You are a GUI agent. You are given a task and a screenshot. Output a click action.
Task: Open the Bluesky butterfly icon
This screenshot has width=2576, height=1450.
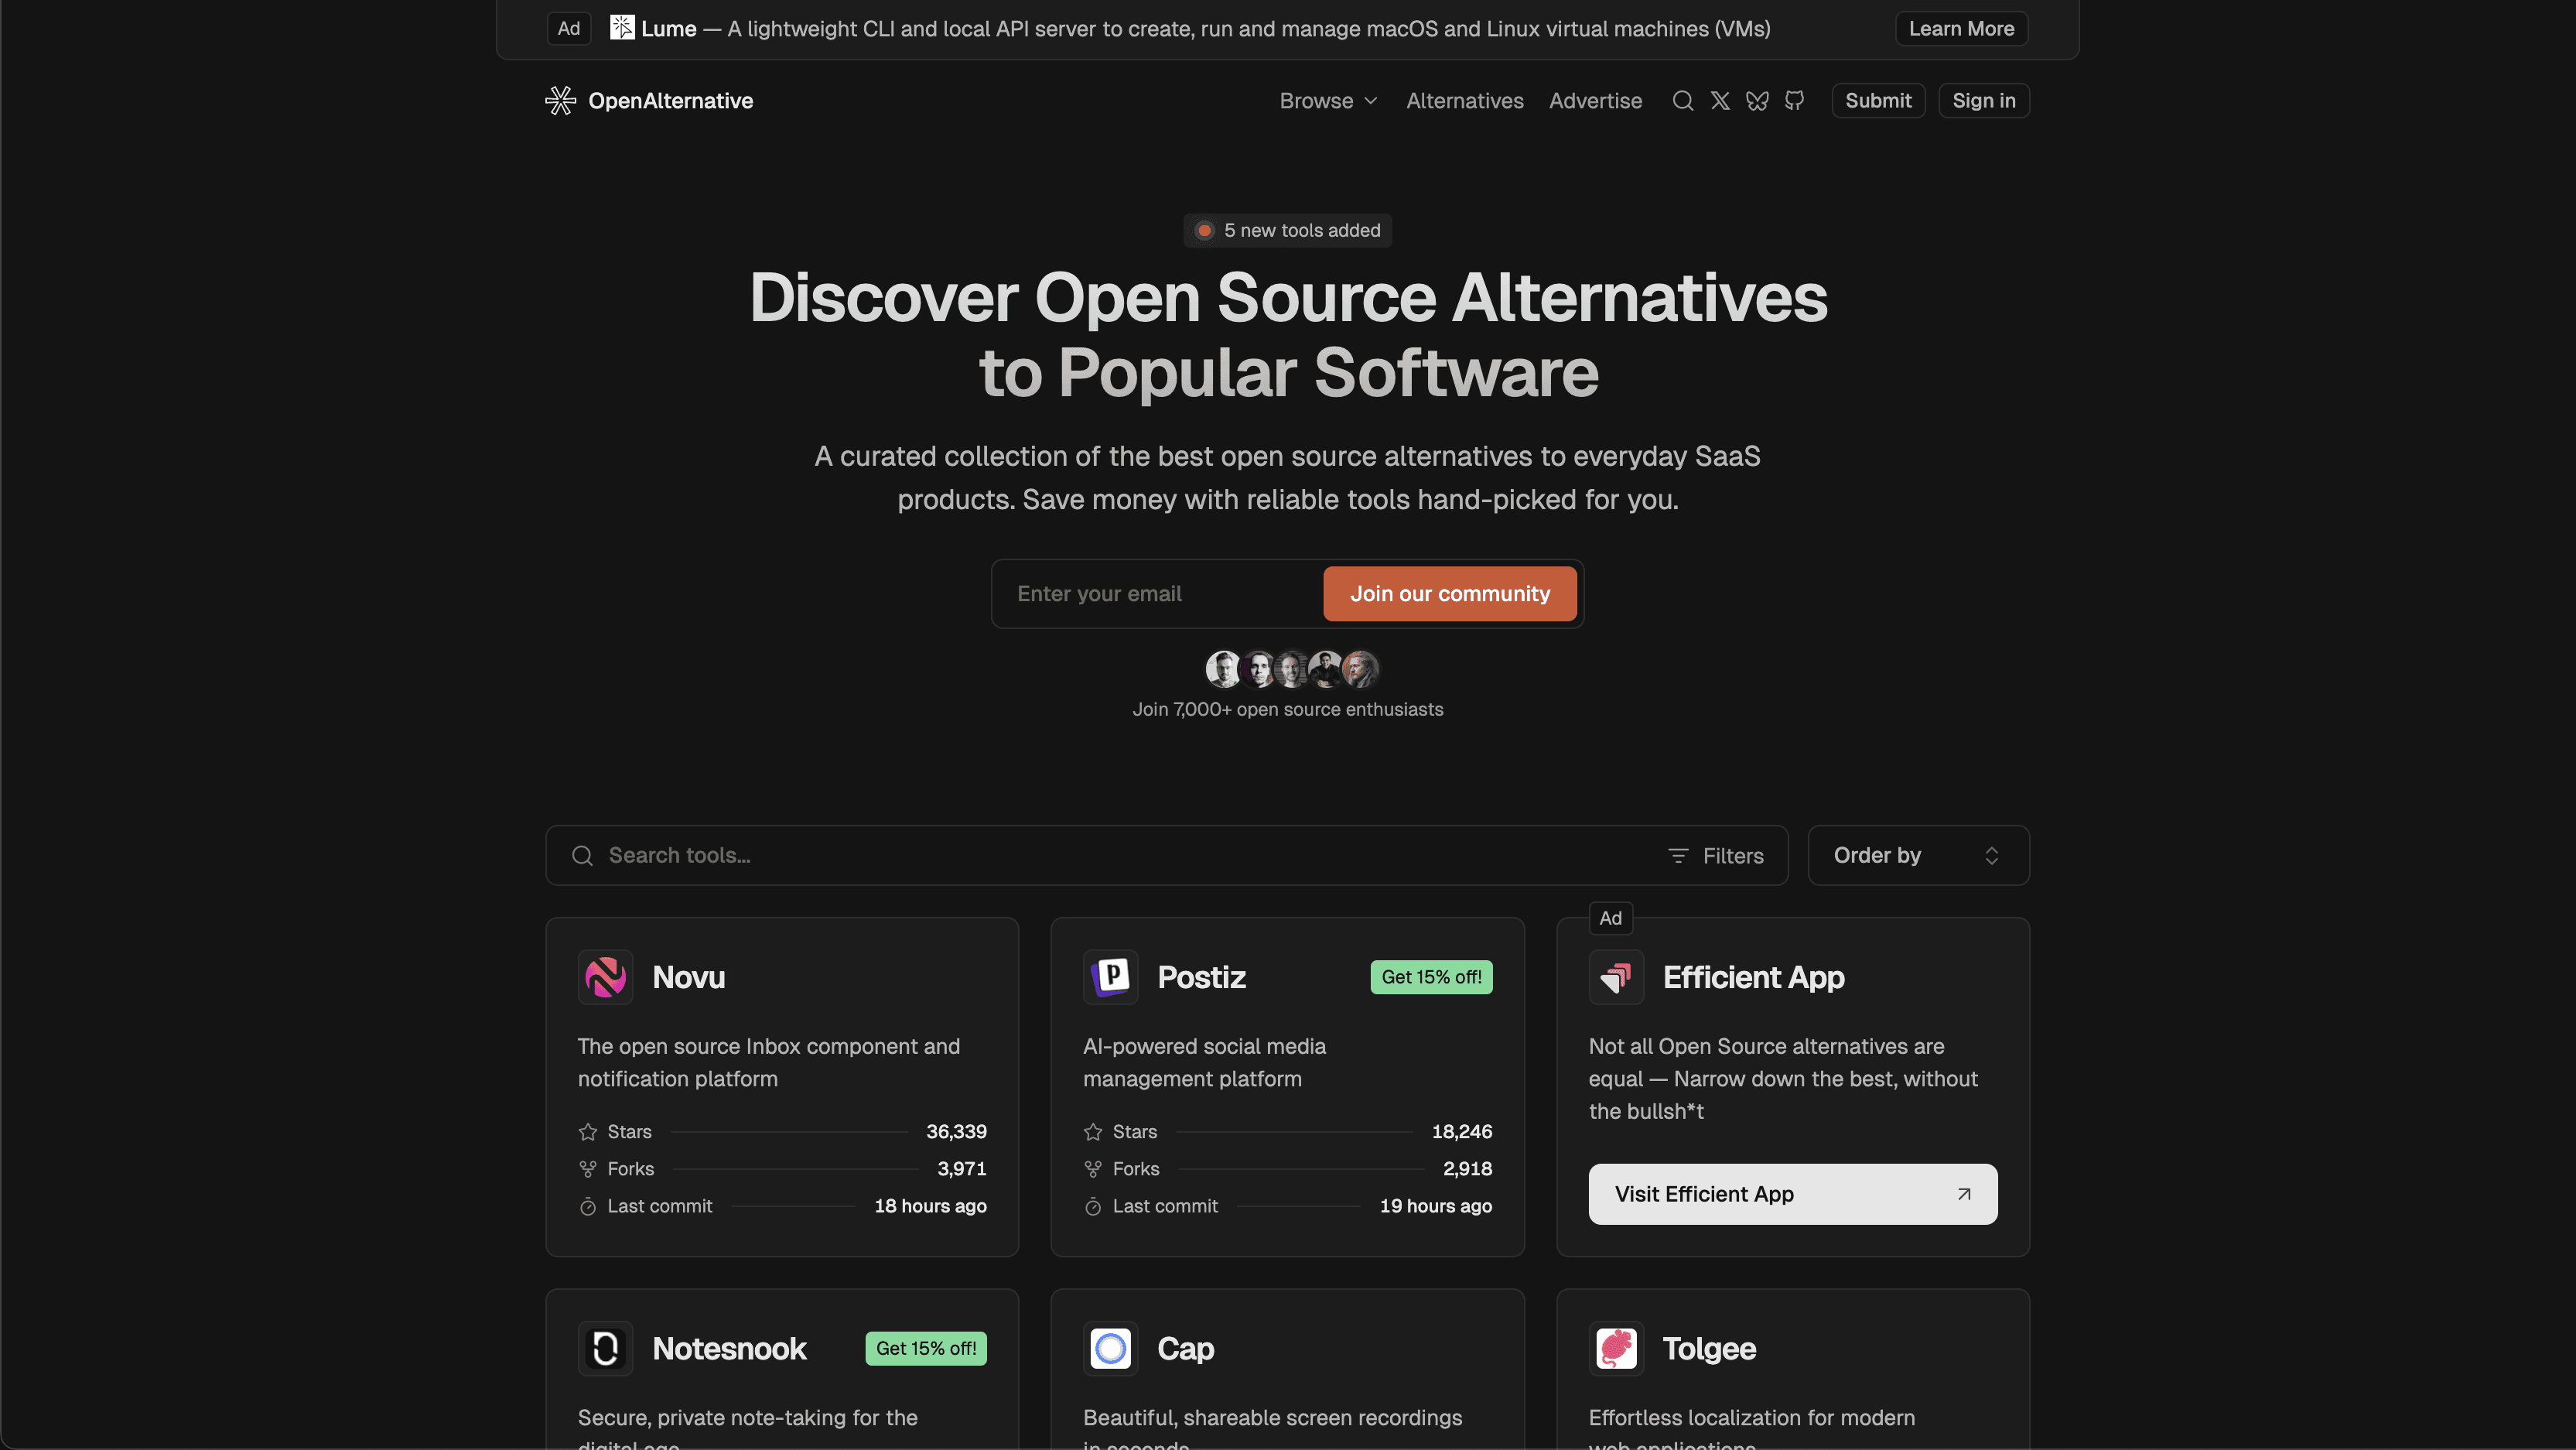pyautogui.click(x=1757, y=101)
